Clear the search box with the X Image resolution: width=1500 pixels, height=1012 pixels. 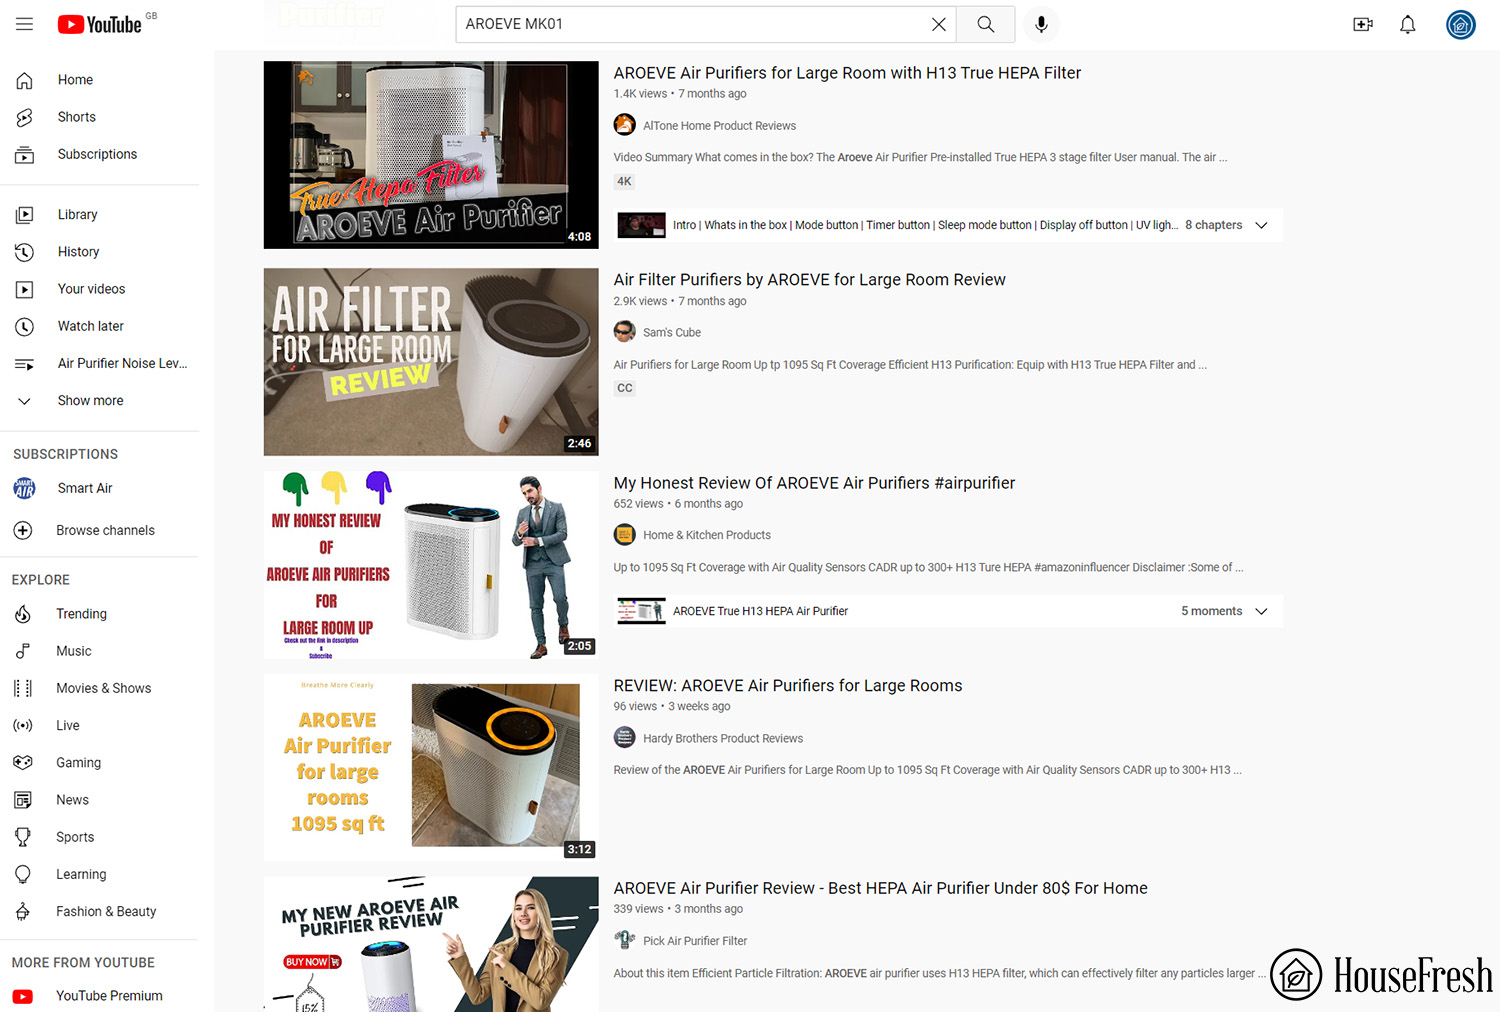(938, 24)
